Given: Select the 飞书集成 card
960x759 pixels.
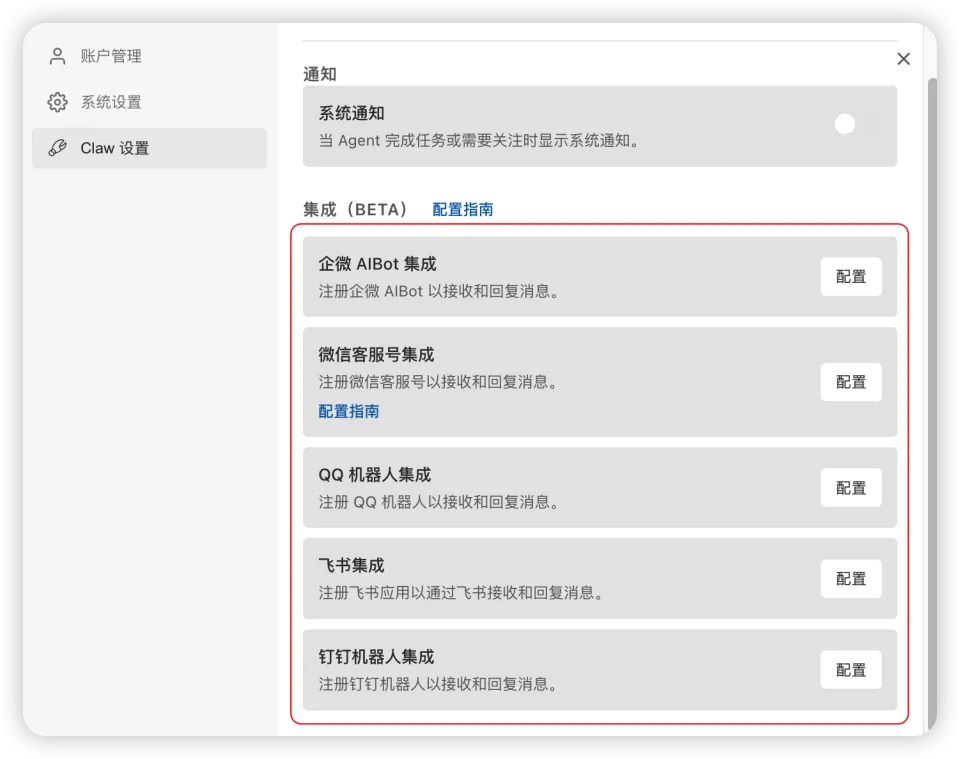Looking at the screenshot, I should point(600,578).
